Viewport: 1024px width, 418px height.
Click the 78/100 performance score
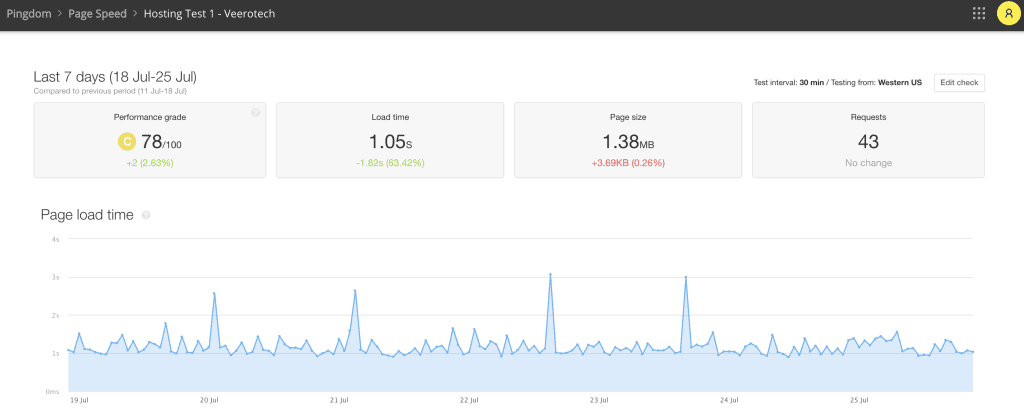tap(161, 141)
